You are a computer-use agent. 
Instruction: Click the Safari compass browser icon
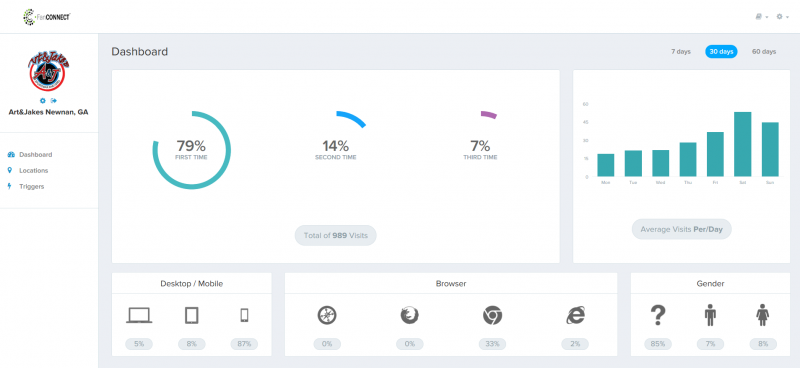point(327,316)
